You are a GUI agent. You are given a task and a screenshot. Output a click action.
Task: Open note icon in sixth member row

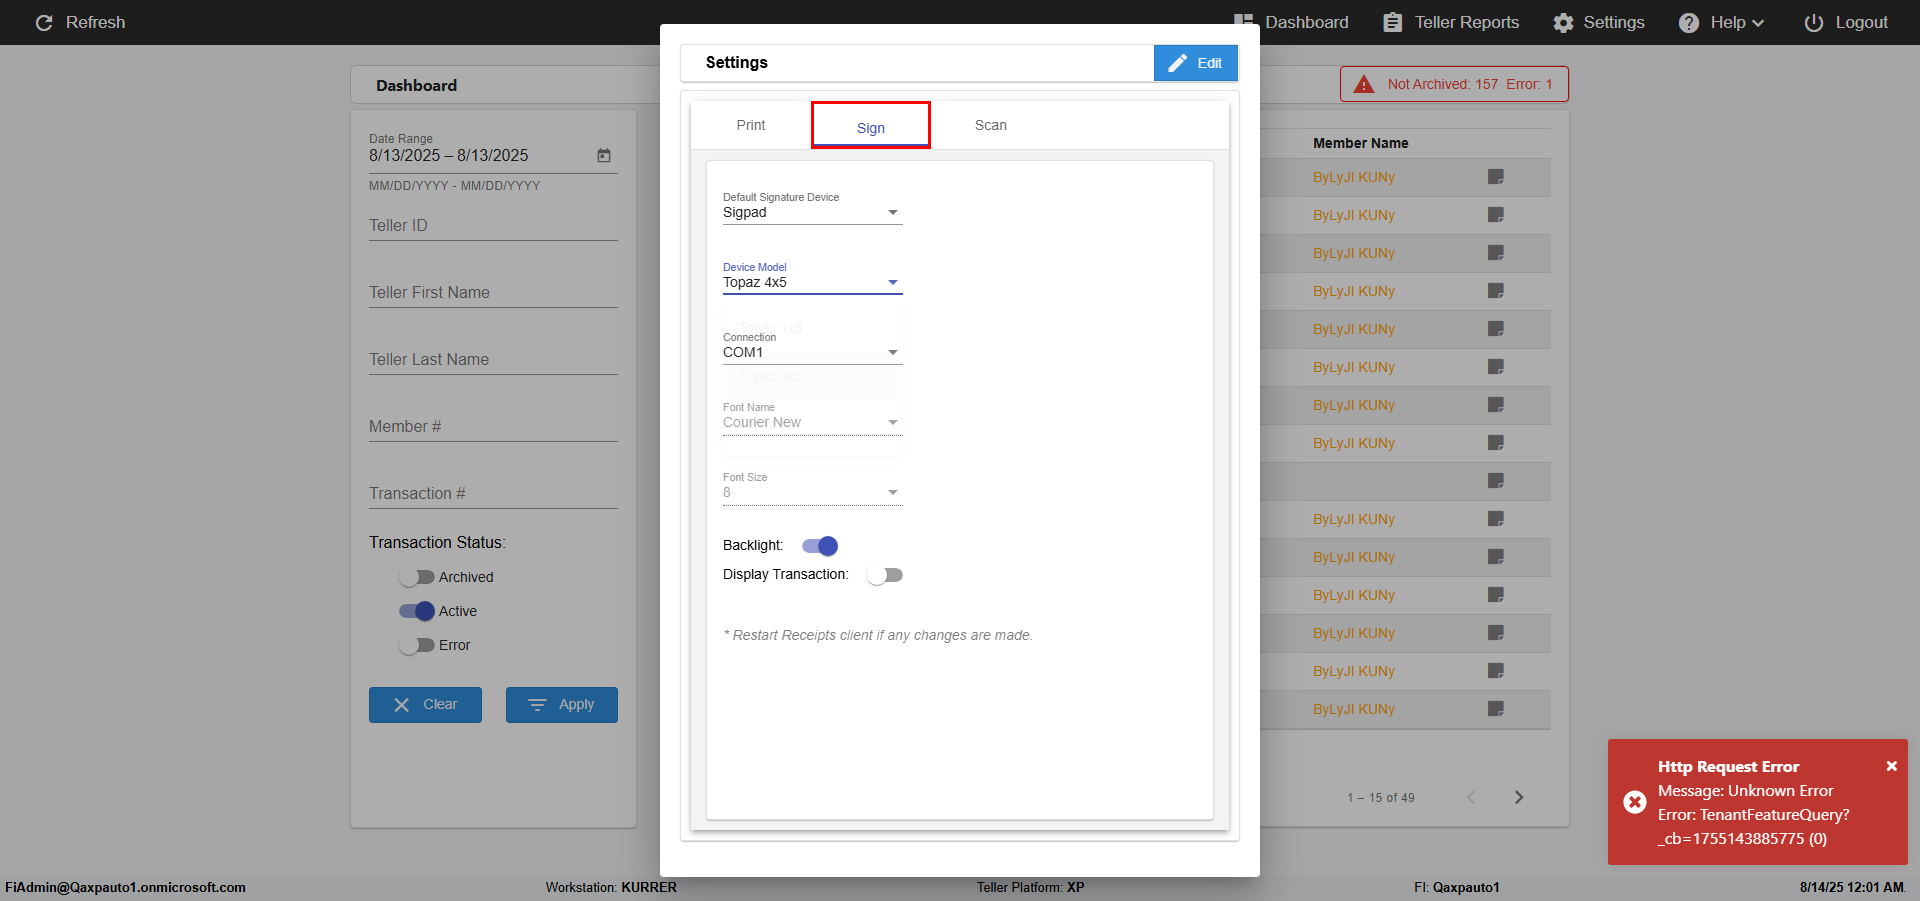tap(1496, 367)
